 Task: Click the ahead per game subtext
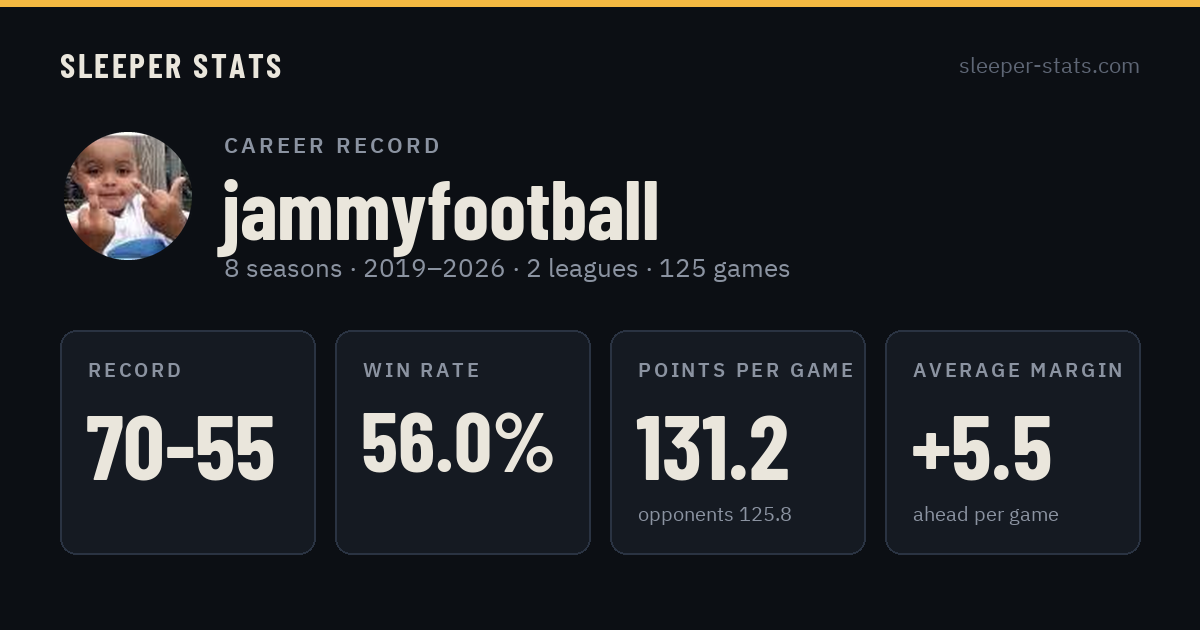pyautogui.click(x=986, y=515)
